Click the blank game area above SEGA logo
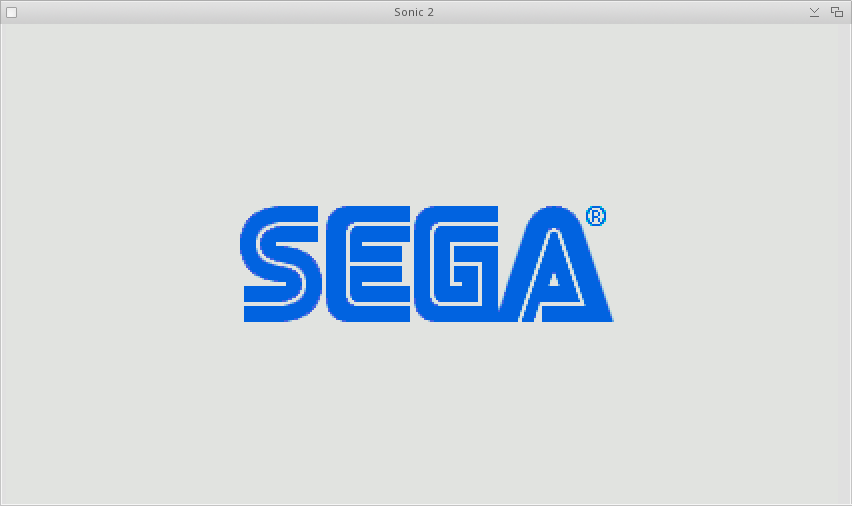The image size is (852, 506). coord(426,110)
